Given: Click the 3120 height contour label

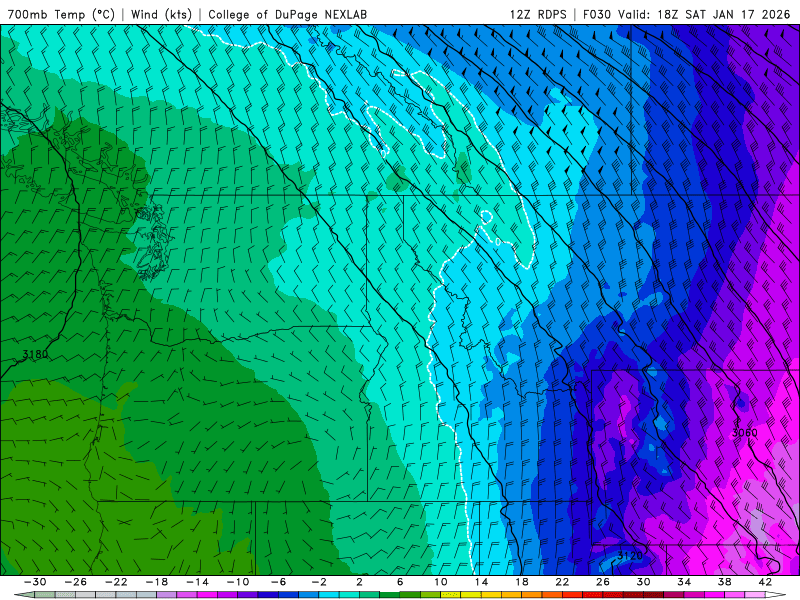Looking at the screenshot, I should click(x=630, y=556).
